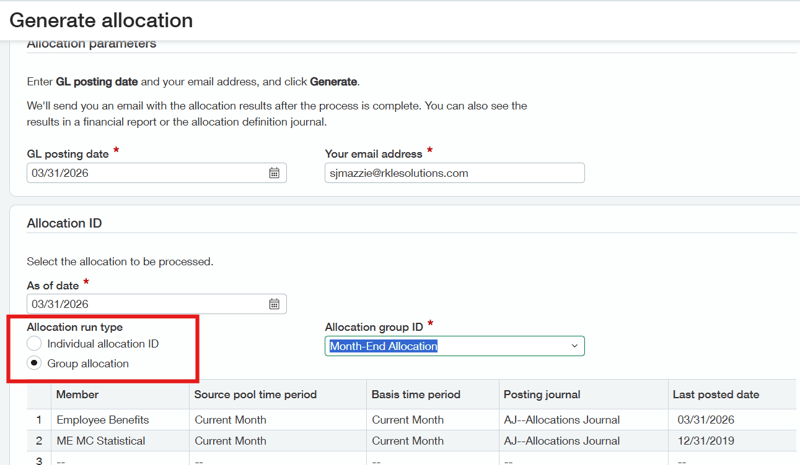Open the As of date calendar picker

click(x=274, y=304)
